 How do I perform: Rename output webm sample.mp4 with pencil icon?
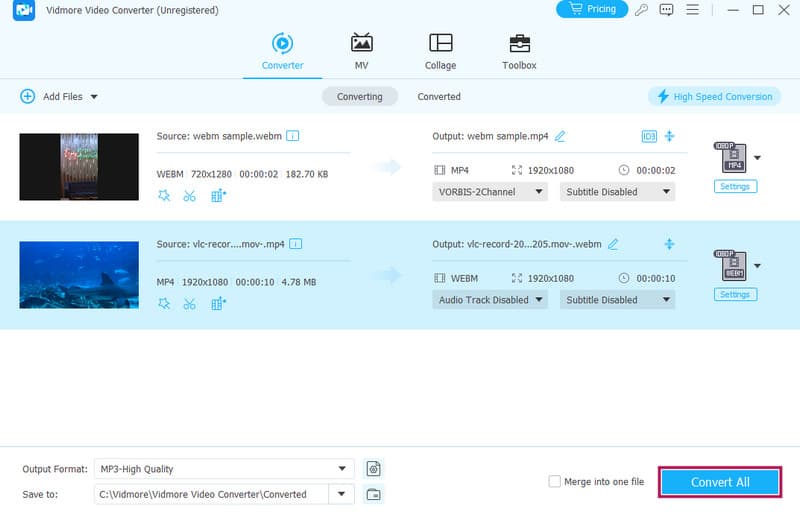click(x=560, y=136)
